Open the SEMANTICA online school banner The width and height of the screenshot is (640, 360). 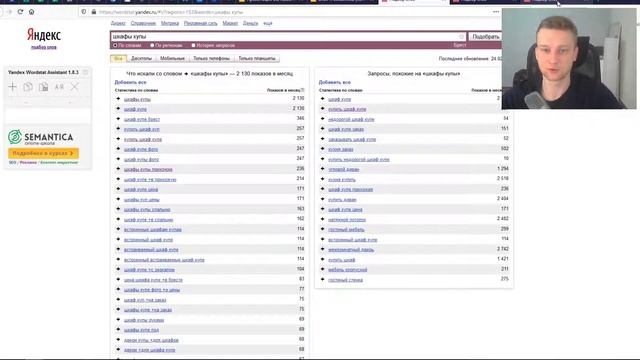41,138
